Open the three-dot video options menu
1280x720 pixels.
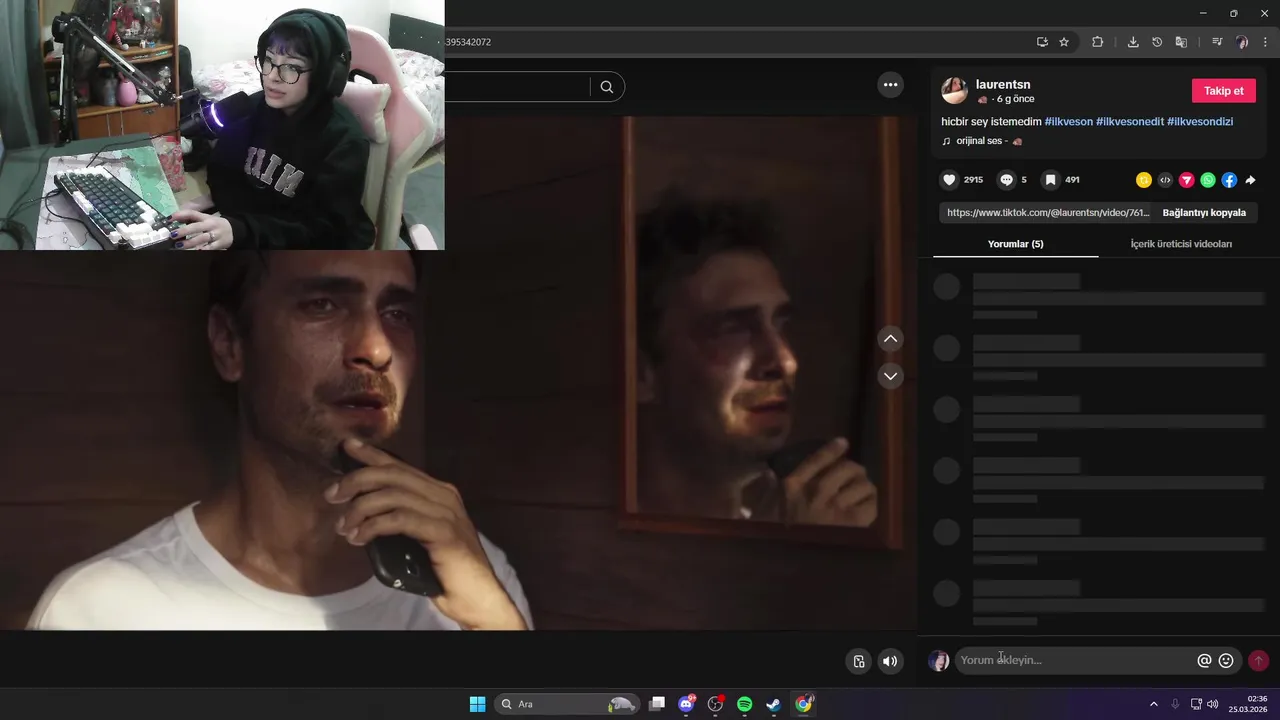(890, 85)
